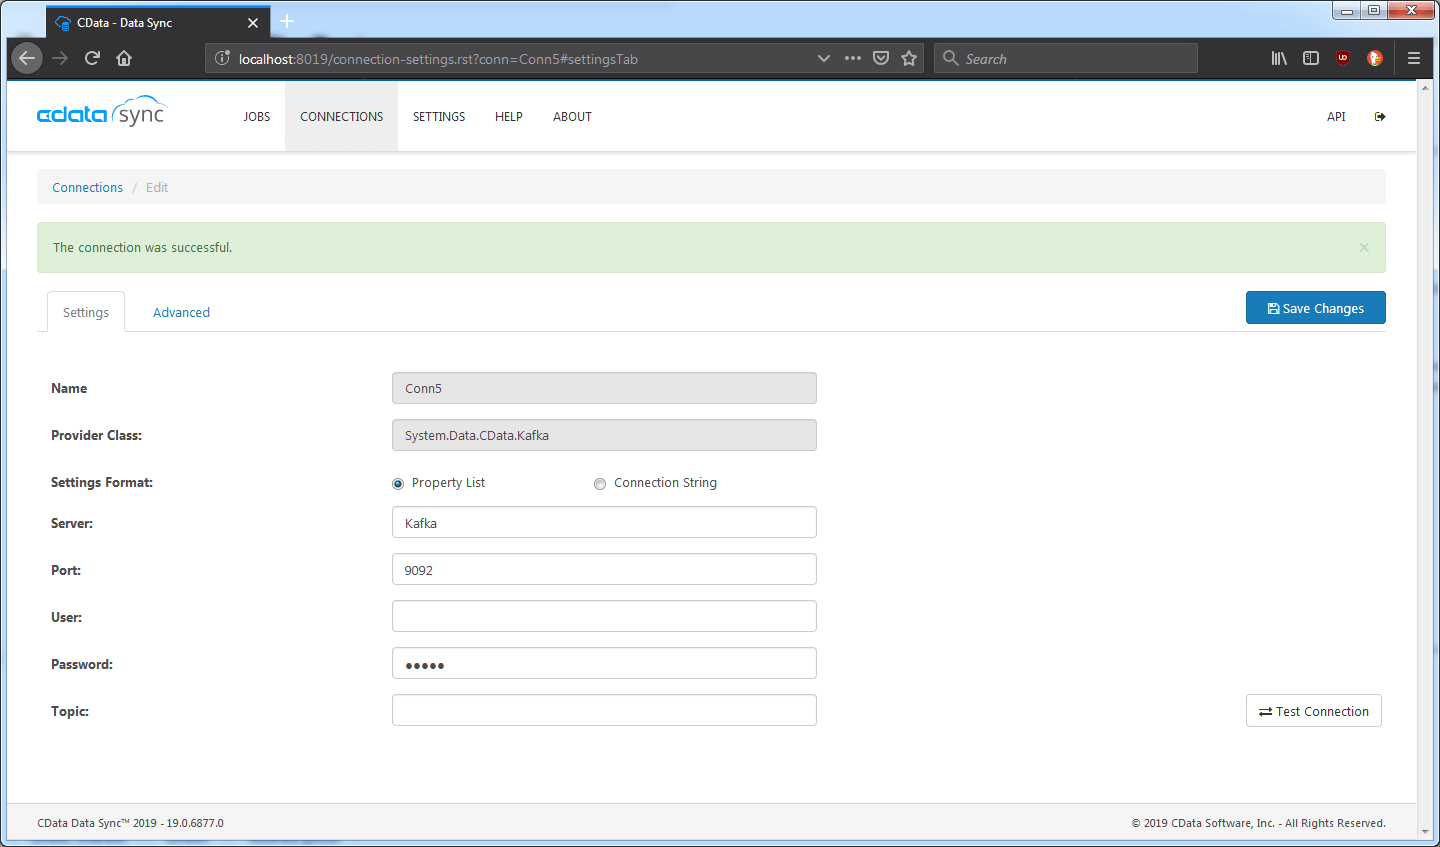The width and height of the screenshot is (1440, 847).
Task: Click the browser reload page icon
Action: pos(92,58)
